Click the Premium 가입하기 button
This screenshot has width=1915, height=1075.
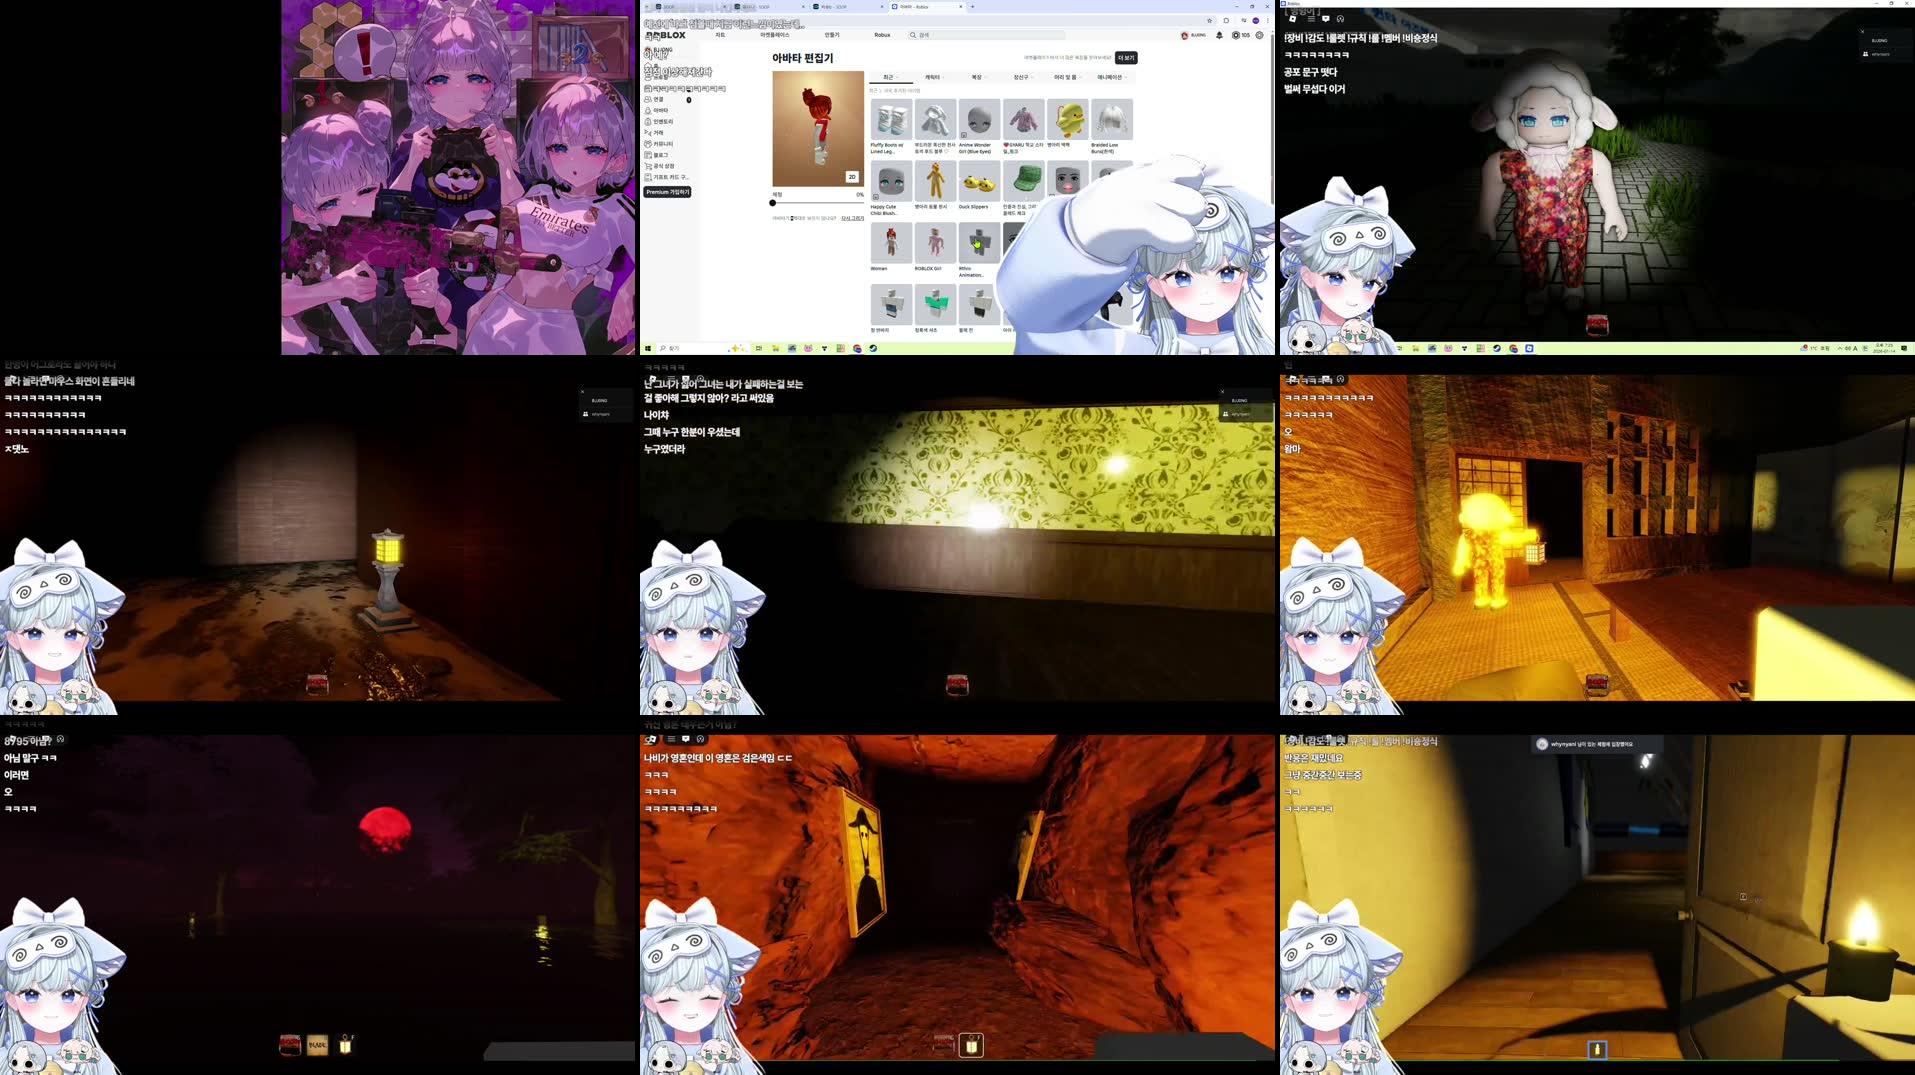(x=668, y=191)
